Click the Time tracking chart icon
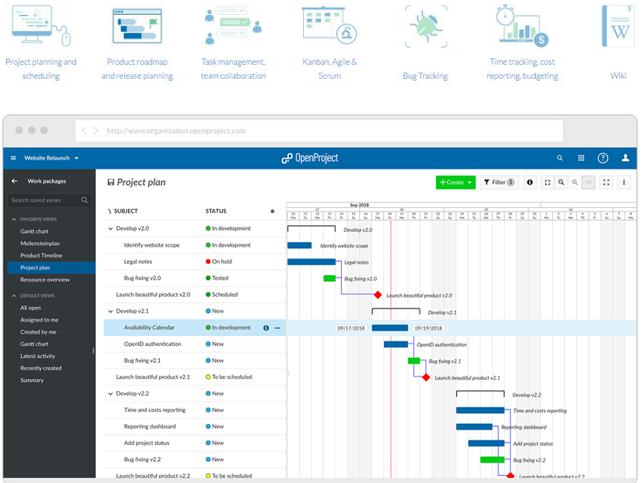Viewport: 642px width, 483px height. pos(522,25)
